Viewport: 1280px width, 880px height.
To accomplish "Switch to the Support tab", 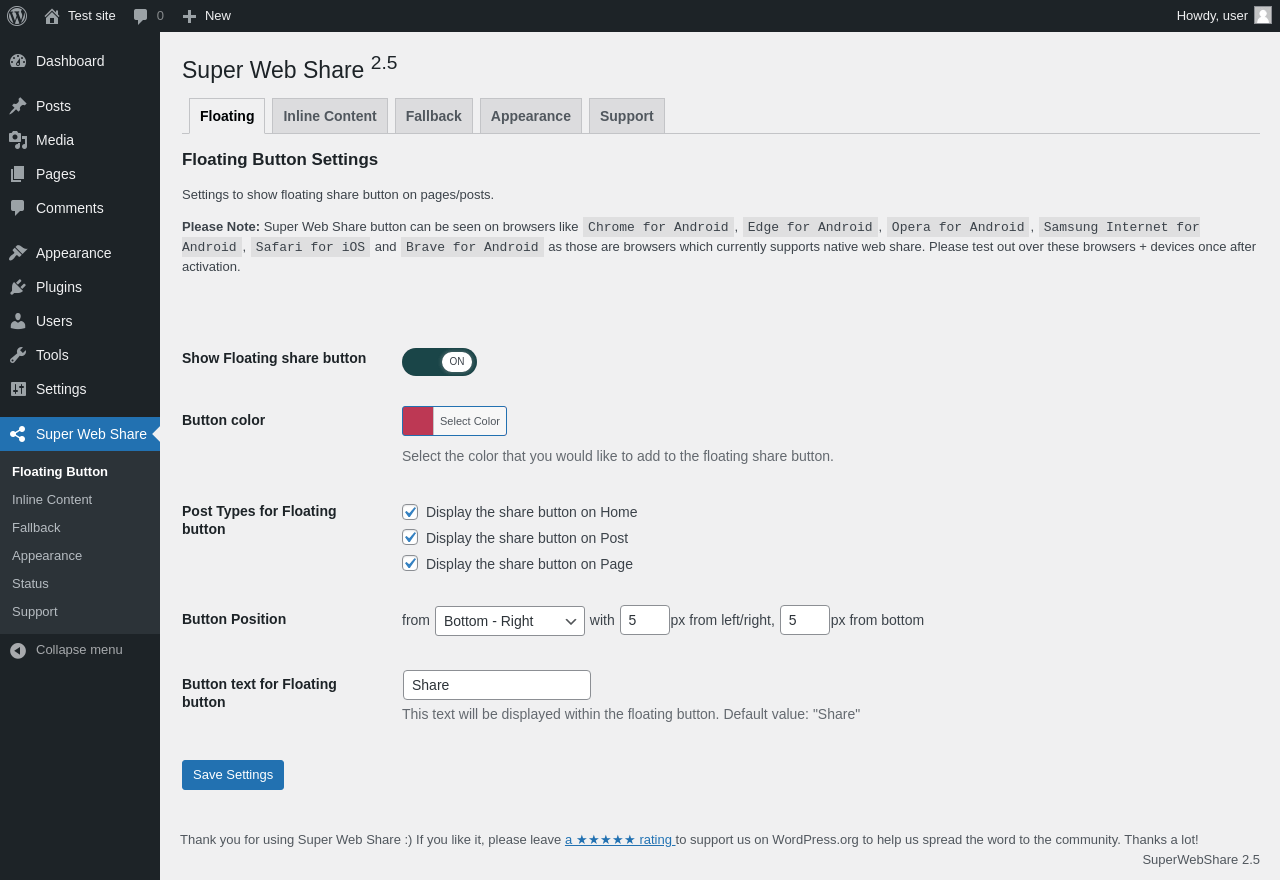I will pyautogui.click(x=627, y=116).
